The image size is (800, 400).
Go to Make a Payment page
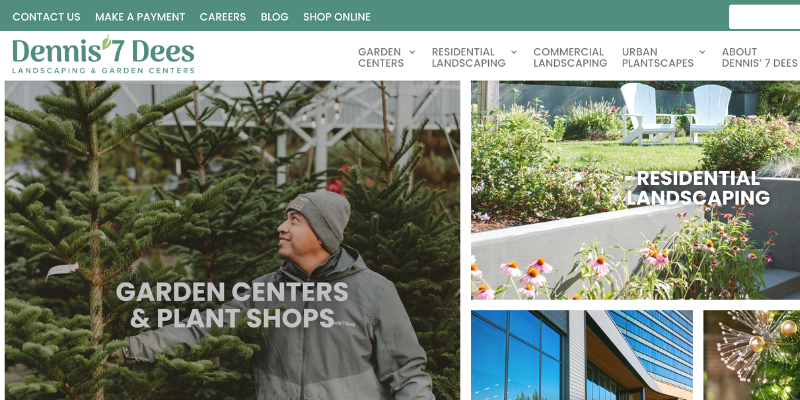(x=140, y=17)
